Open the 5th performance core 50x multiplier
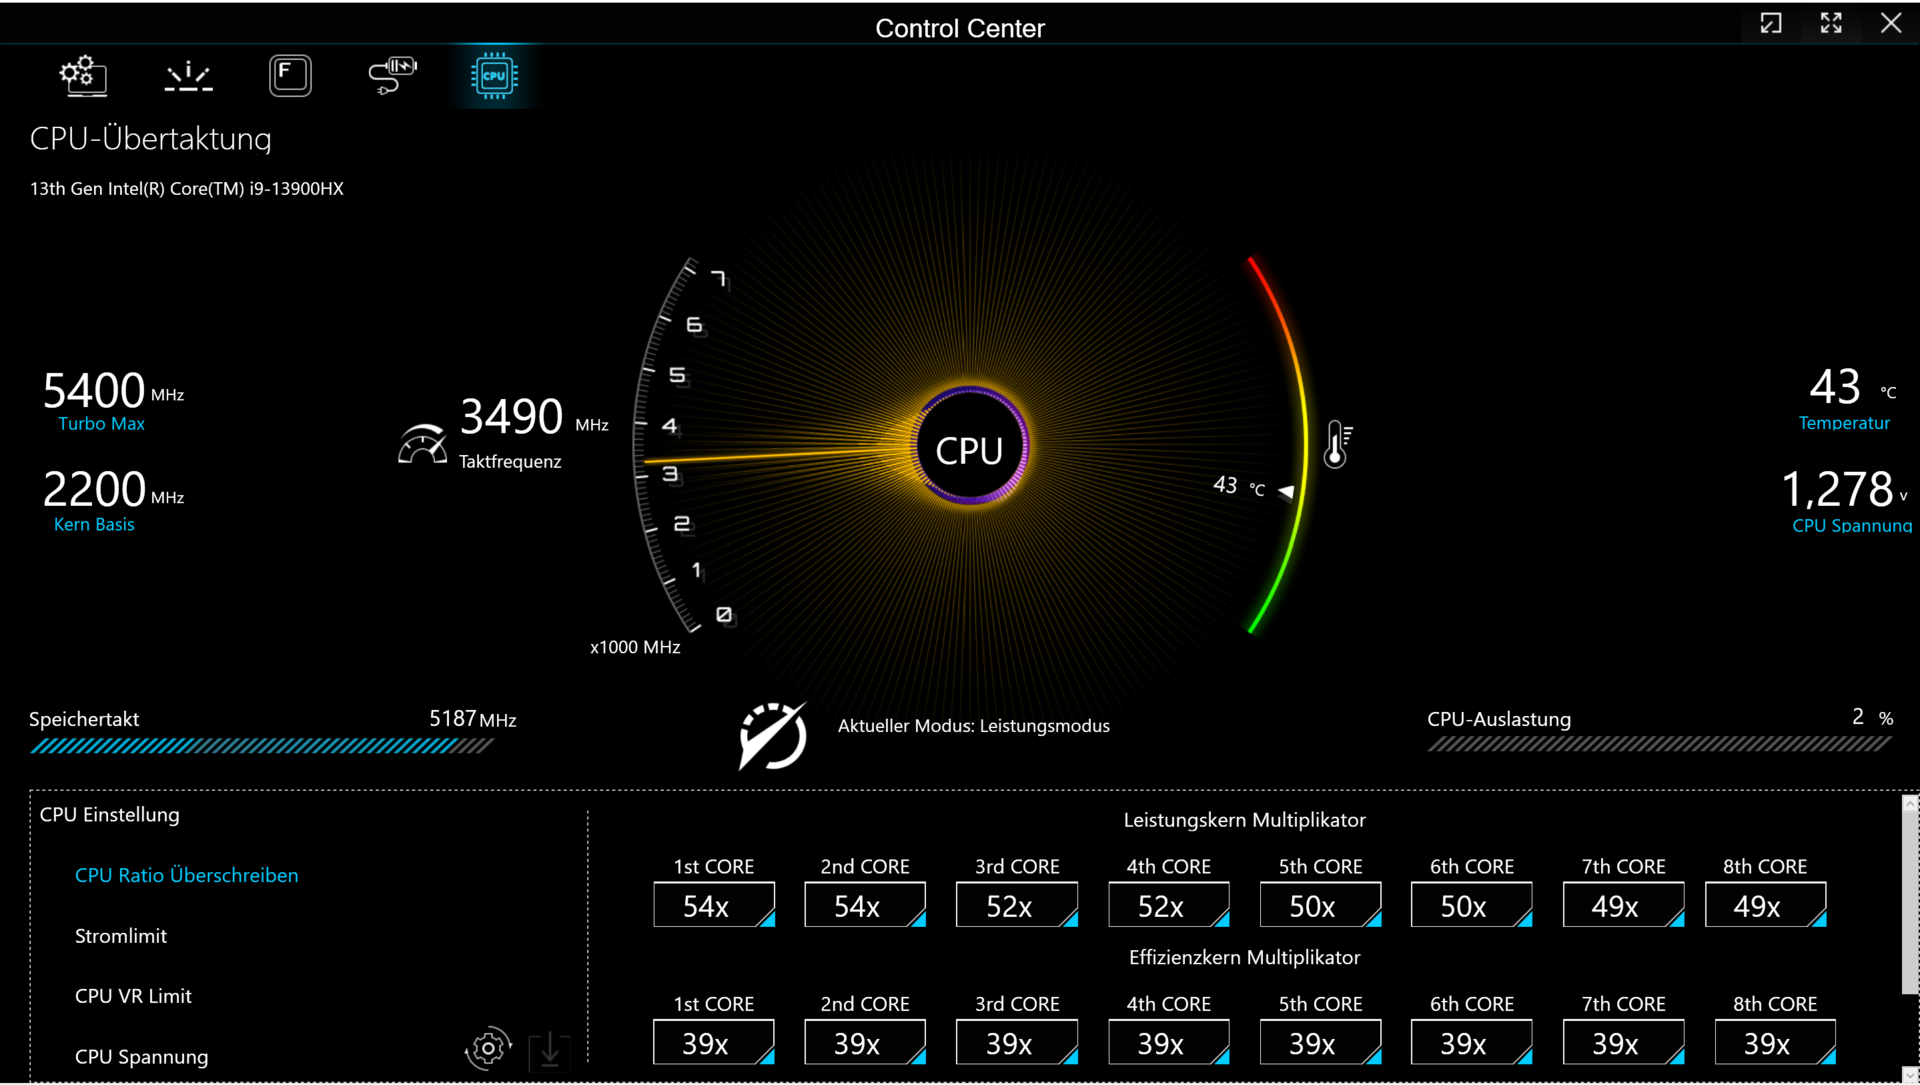The height and width of the screenshot is (1085, 1920). pyautogui.click(x=1320, y=905)
